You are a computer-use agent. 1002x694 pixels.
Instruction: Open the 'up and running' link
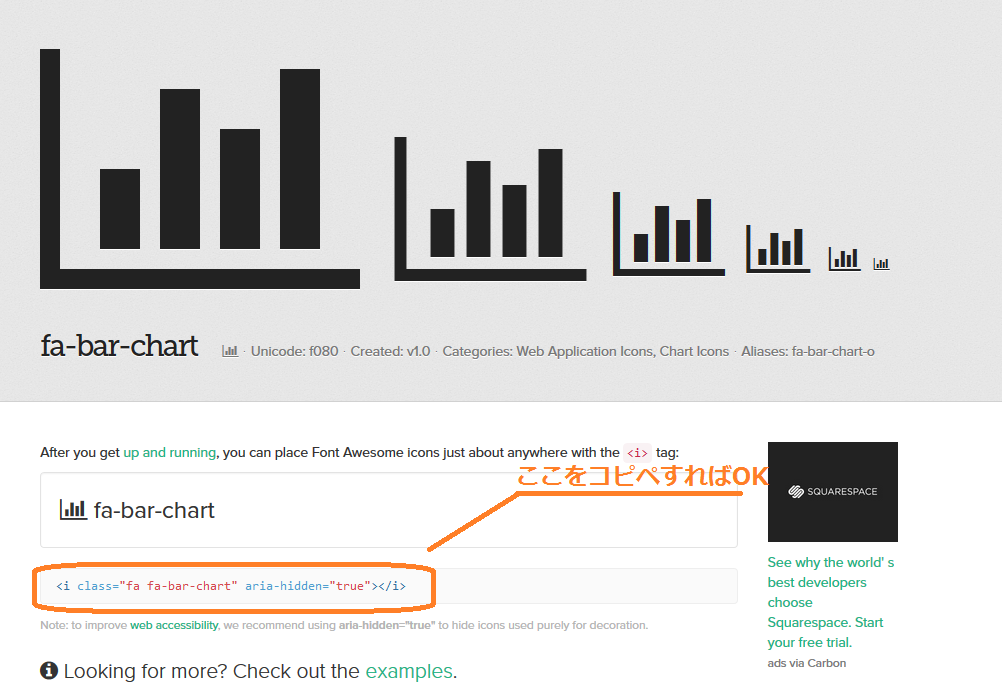coord(169,452)
